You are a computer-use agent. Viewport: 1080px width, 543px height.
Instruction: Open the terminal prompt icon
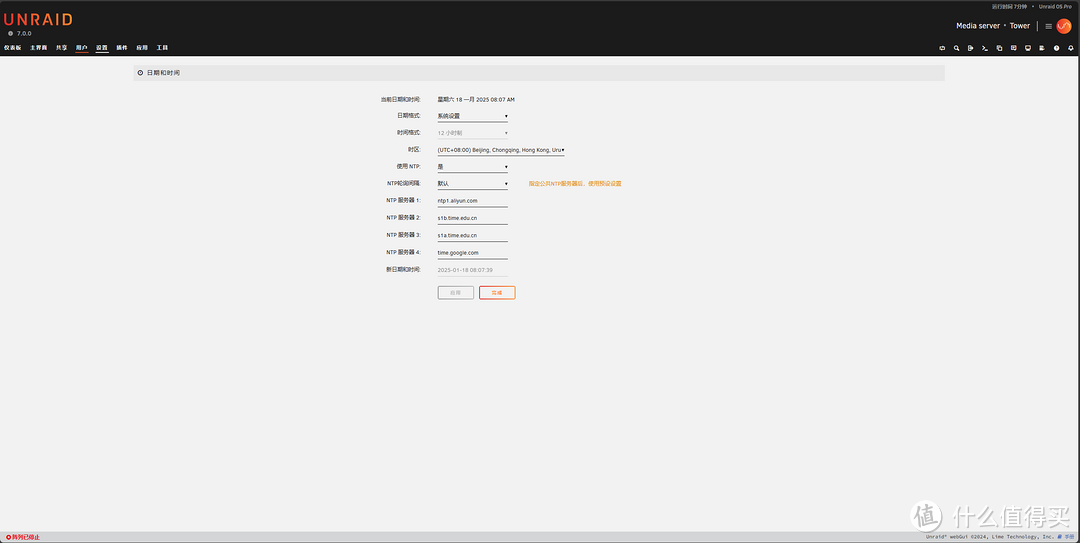tap(985, 48)
